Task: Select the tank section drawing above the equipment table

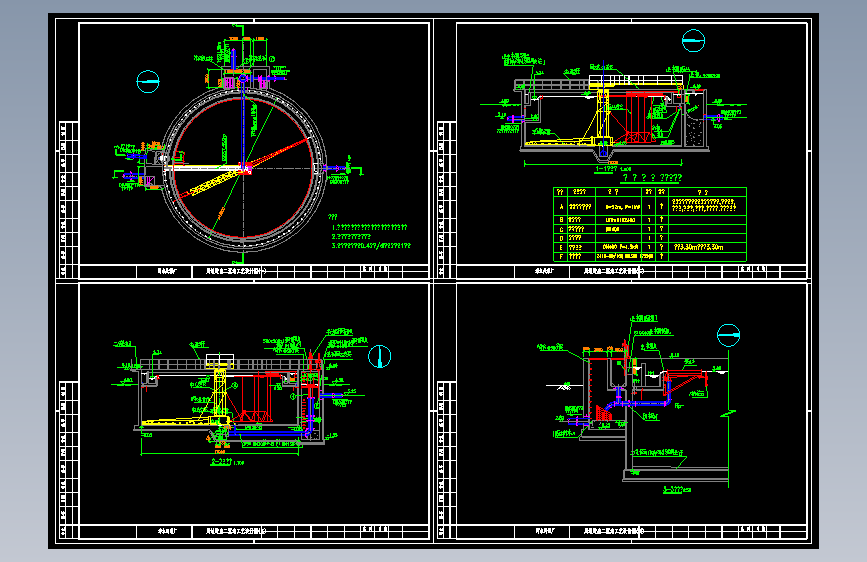Action: 614,113
